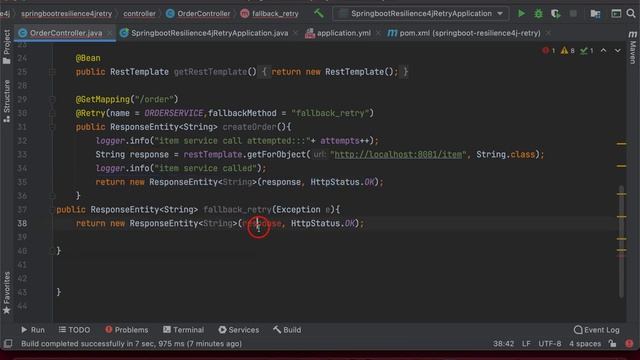This screenshot has width=640, height=360.
Task: Switch to application.yml tab
Action: [x=344, y=33]
